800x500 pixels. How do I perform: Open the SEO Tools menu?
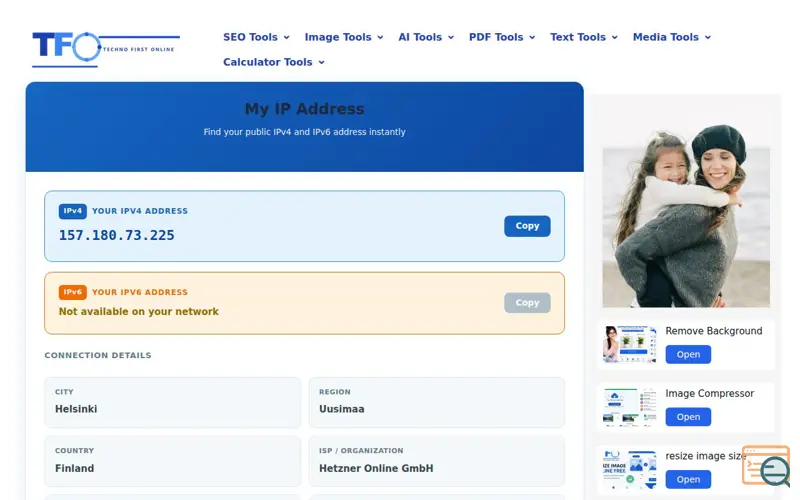(x=256, y=37)
